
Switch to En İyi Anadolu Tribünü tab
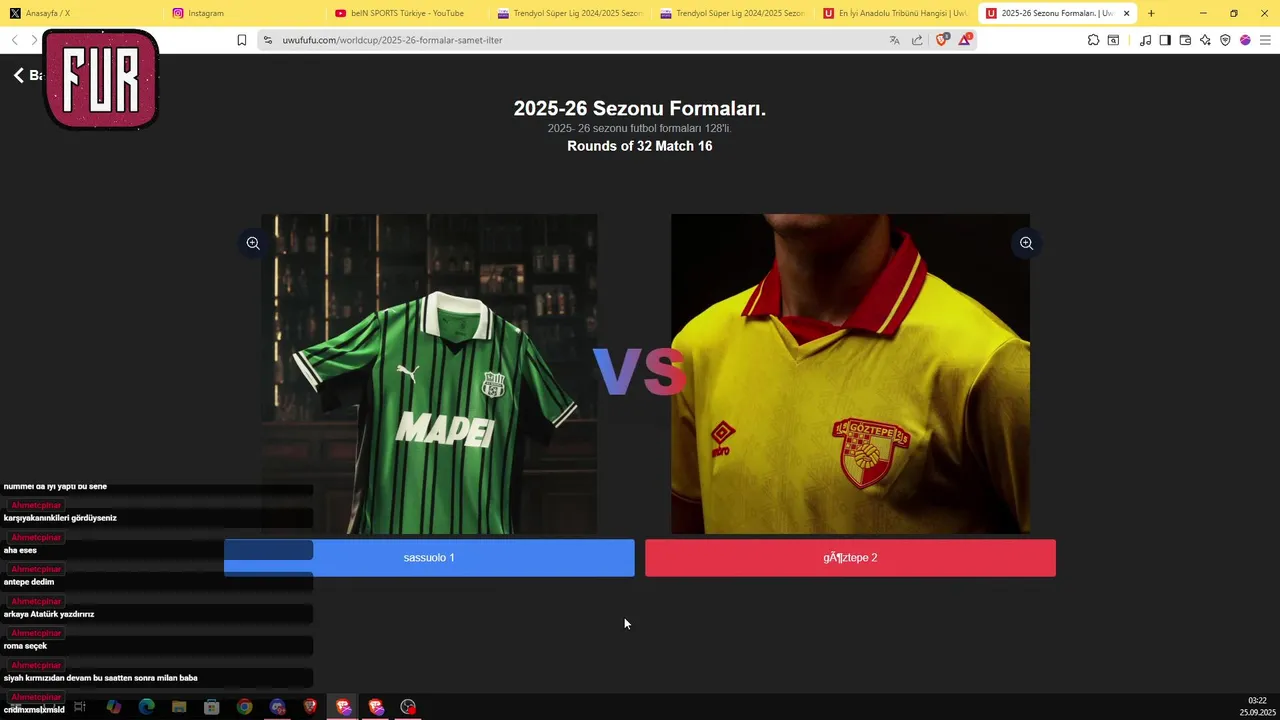tap(894, 13)
